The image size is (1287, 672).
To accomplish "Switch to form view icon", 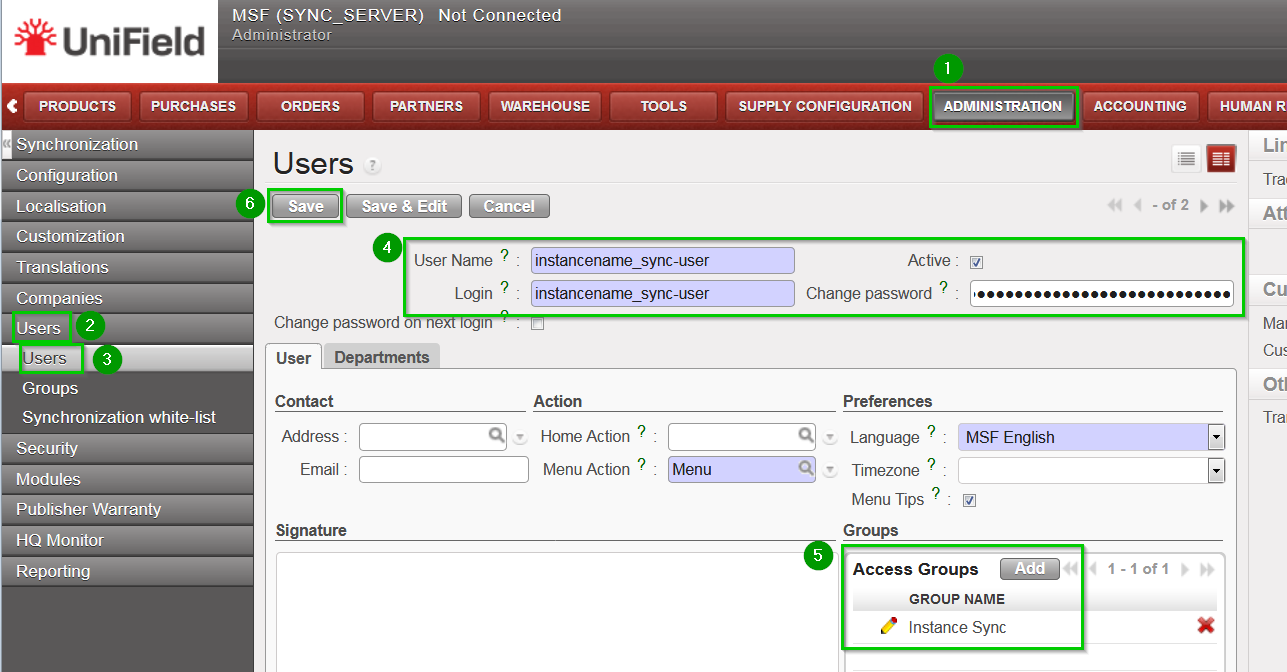I will point(1221,158).
